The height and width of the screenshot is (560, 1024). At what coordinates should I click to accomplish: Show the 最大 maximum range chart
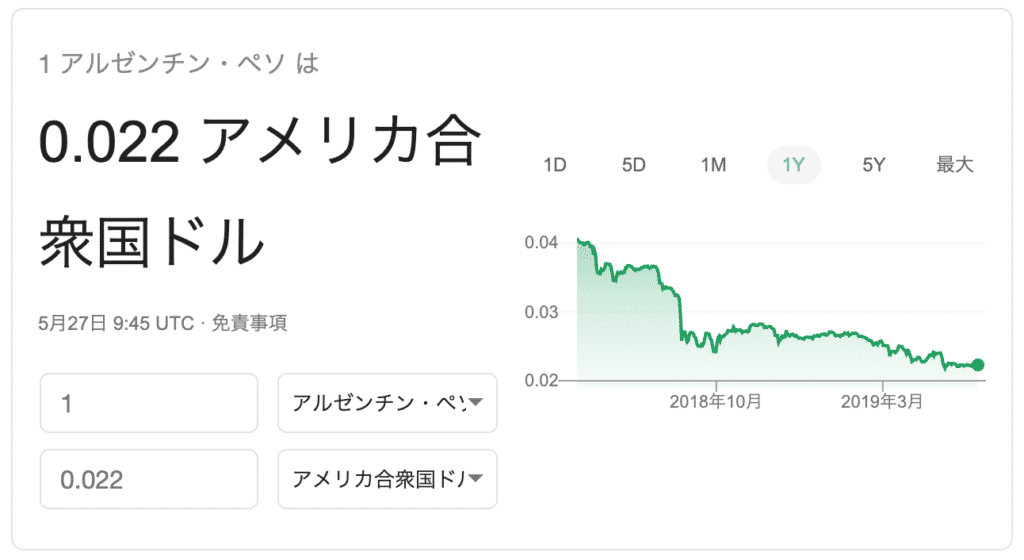[x=954, y=165]
